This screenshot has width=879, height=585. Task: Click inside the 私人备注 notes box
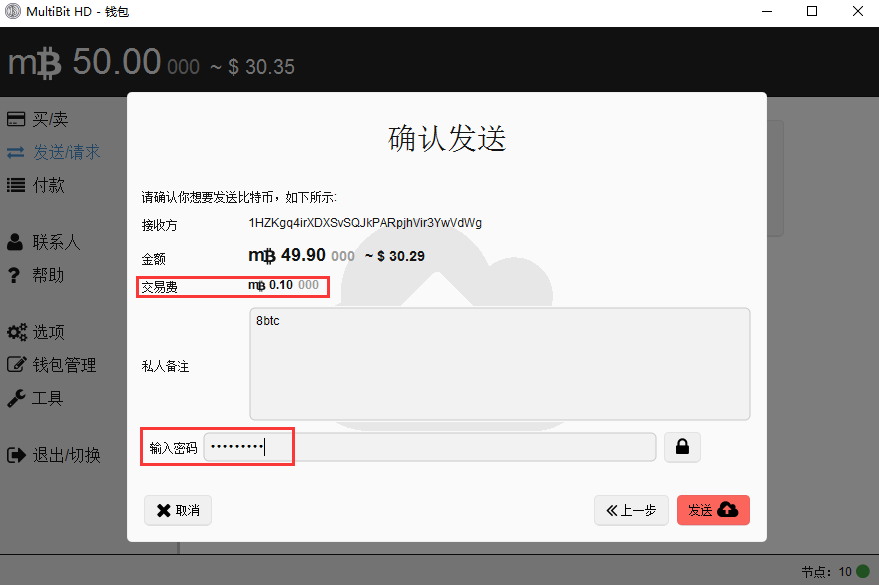pos(499,364)
